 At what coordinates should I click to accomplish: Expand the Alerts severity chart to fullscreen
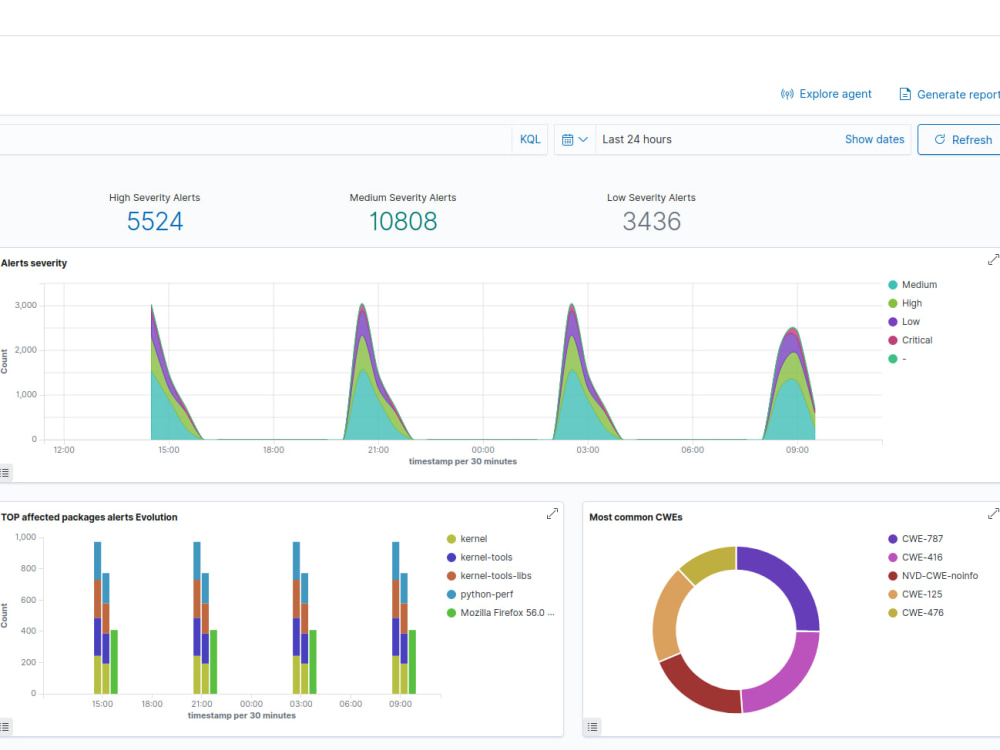(993, 260)
